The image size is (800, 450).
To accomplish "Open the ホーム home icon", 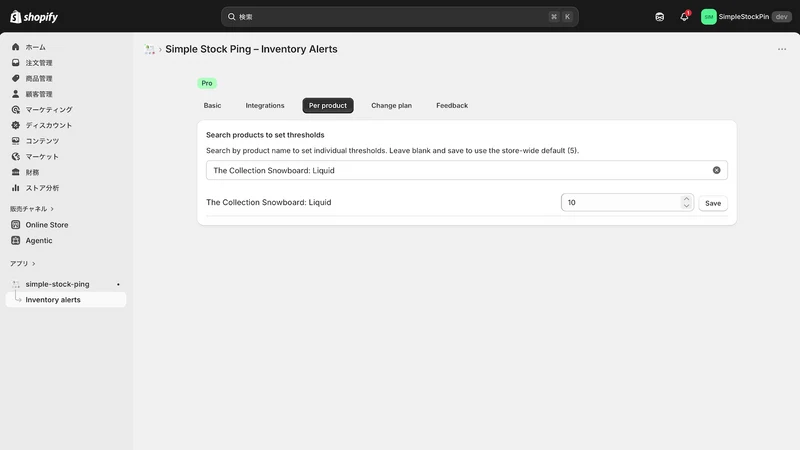I will pyautogui.click(x=15, y=47).
